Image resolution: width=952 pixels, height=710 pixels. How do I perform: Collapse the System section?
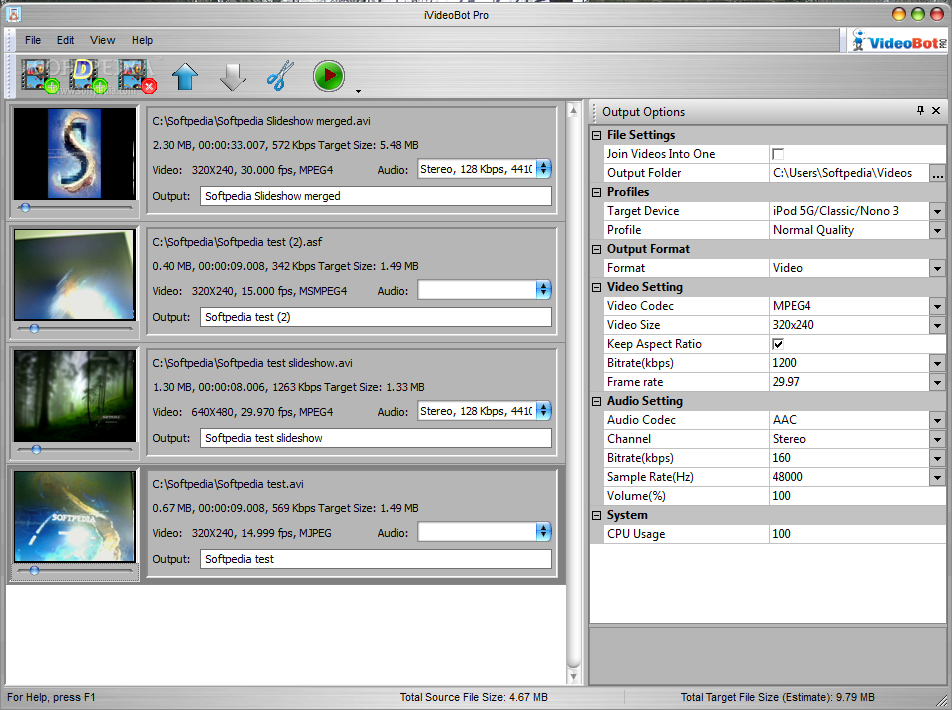pyautogui.click(x=597, y=516)
